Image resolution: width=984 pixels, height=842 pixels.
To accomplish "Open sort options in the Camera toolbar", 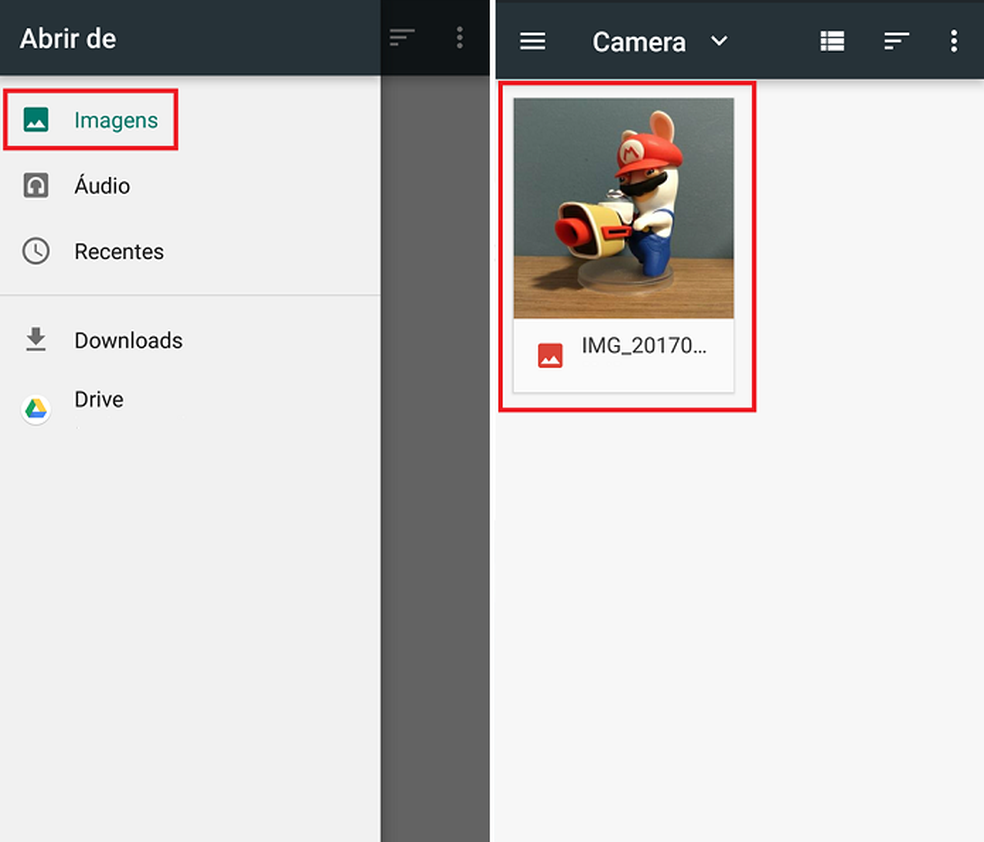I will [896, 41].
